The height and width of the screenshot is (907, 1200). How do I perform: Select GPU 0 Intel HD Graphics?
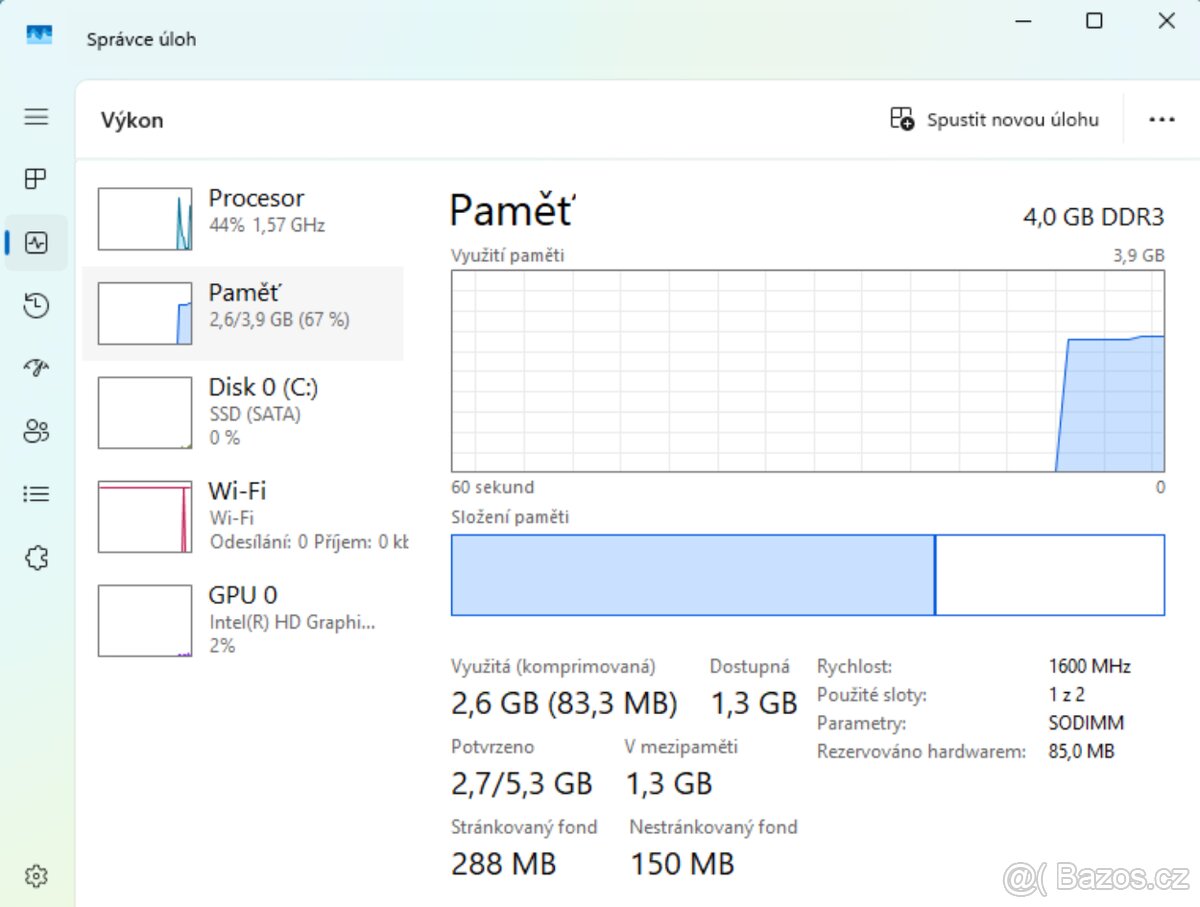(243, 620)
